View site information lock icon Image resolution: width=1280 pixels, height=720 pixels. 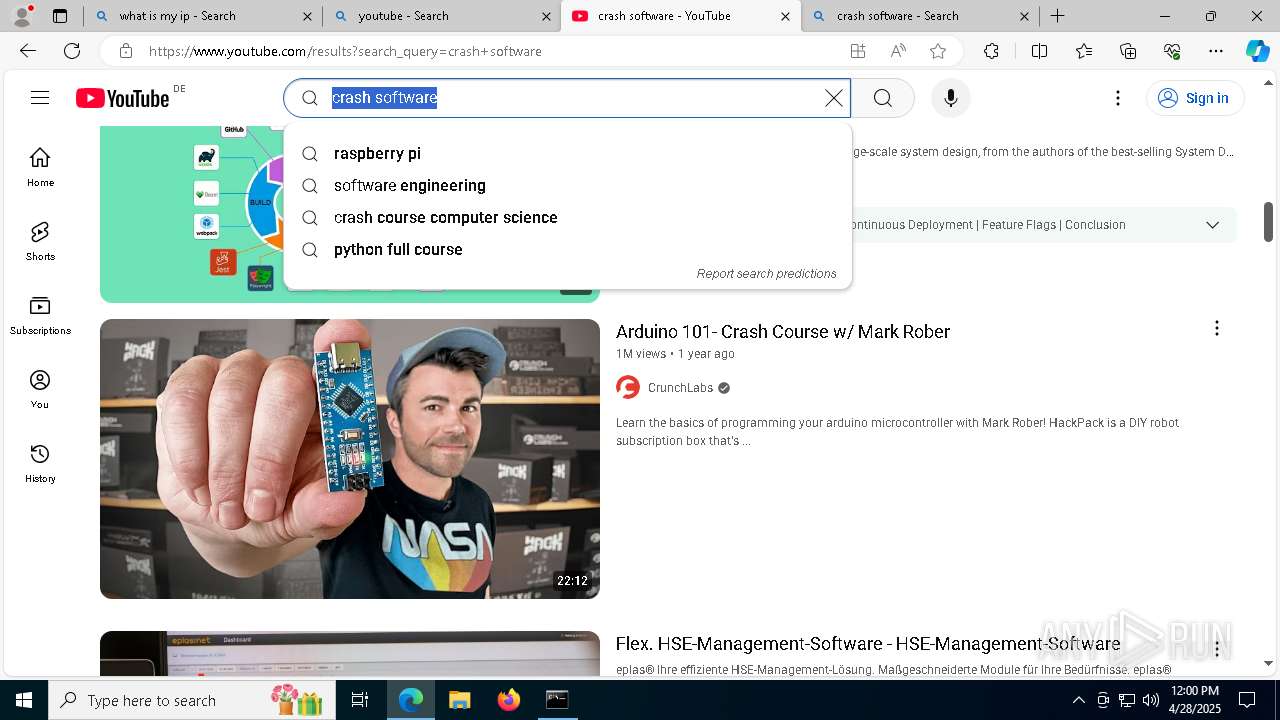pos(125,51)
